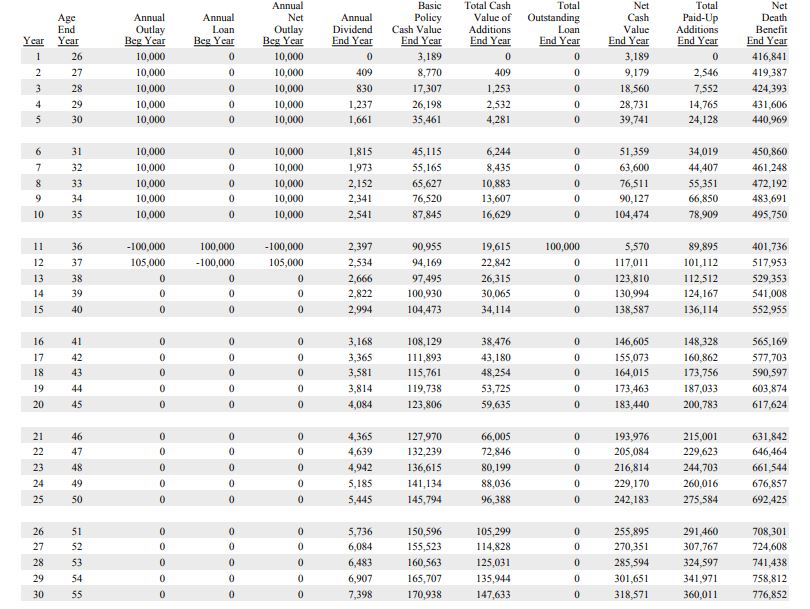Viewport: 810px width, 609px height.
Task: Select net cash value 5,570
Action: 637,247
